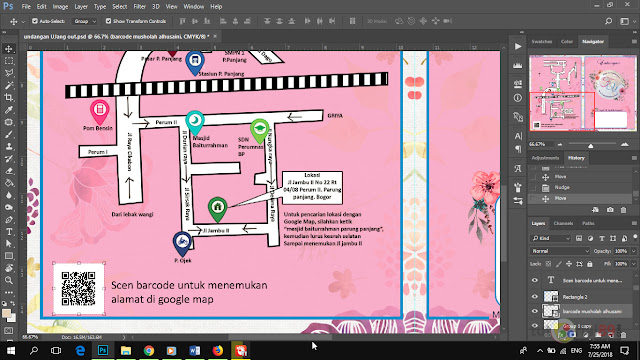Select the Pen tool
This screenshot has width=640, height=360.
[9, 220]
